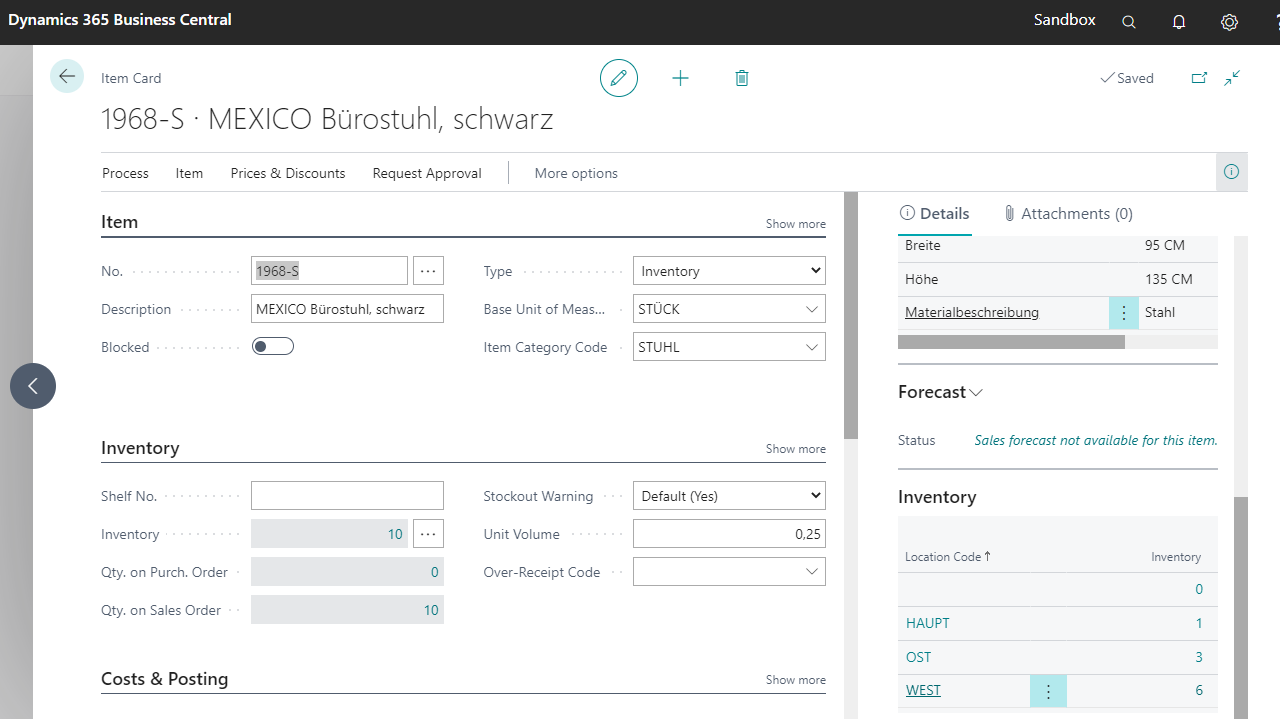Toggle the Blocked switch
Image resolution: width=1280 pixels, height=719 pixels.
pyautogui.click(x=272, y=347)
